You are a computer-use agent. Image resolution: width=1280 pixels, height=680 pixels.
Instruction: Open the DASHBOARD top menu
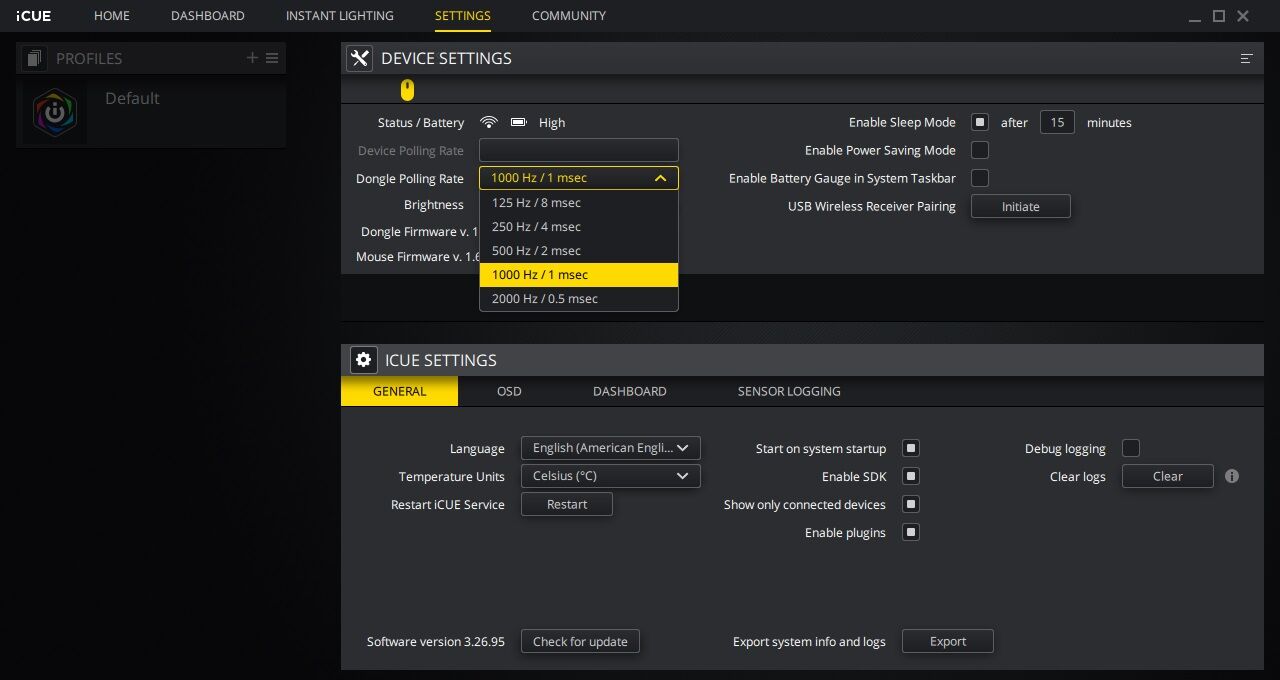pos(208,16)
